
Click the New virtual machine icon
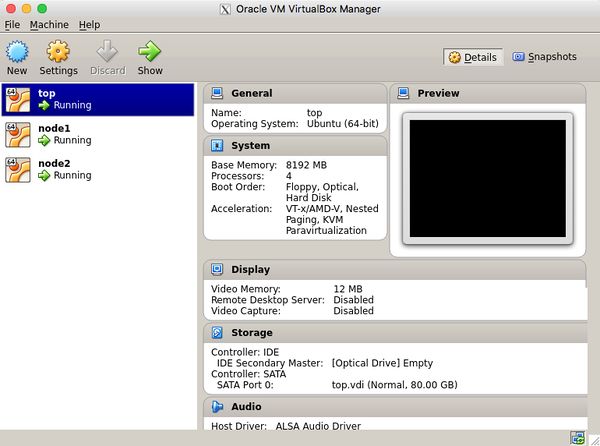coord(17,52)
